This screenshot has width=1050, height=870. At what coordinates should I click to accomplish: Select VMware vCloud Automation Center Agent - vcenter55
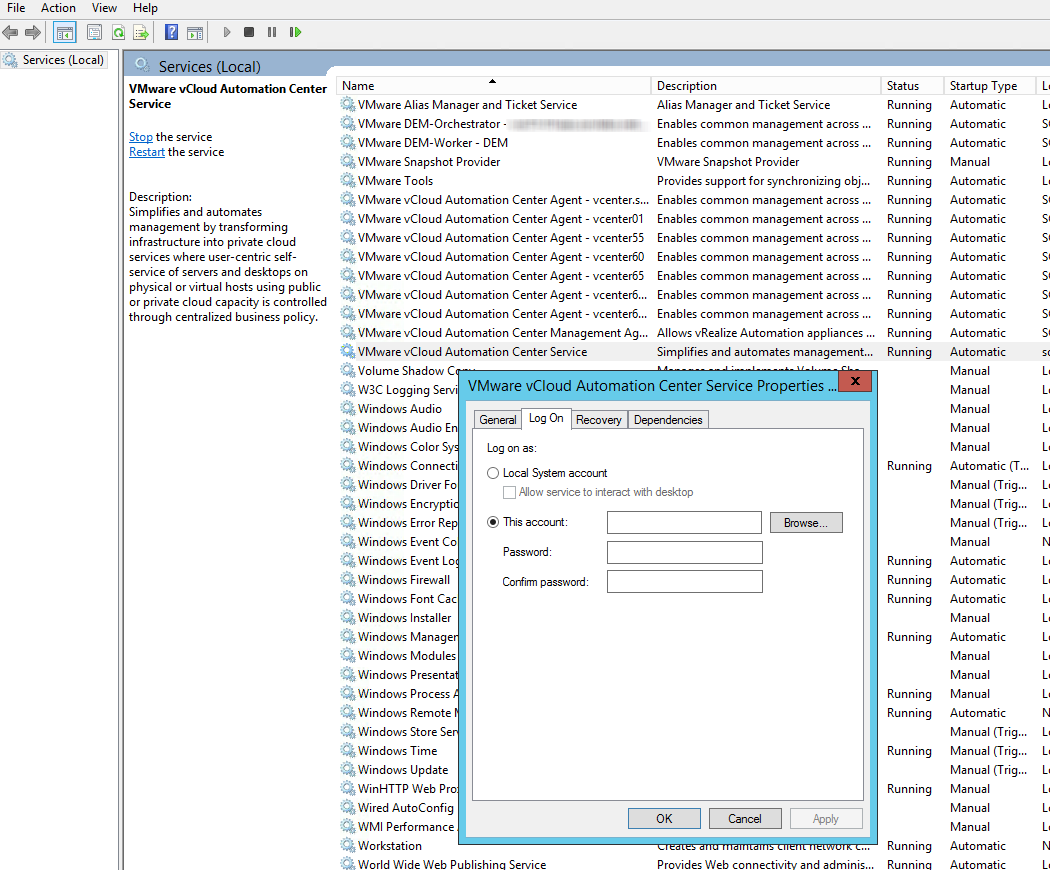[501, 238]
